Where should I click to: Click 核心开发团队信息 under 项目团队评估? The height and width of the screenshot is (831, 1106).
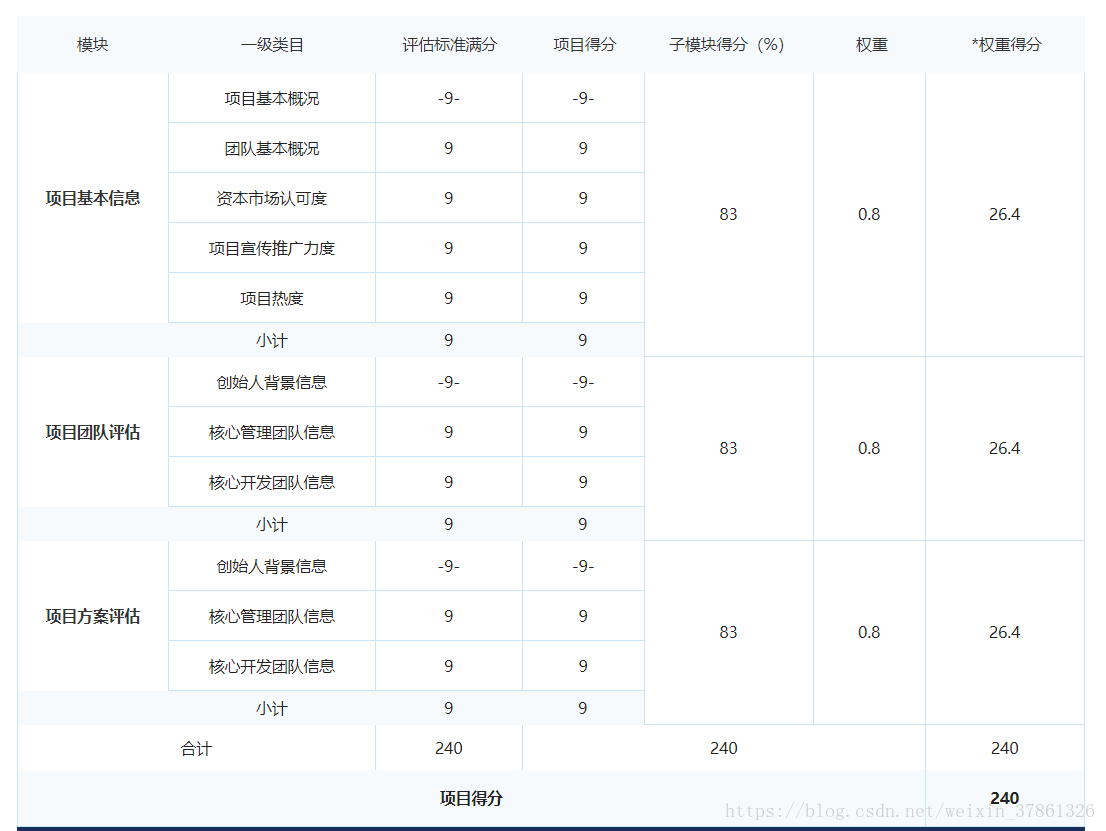[272, 483]
